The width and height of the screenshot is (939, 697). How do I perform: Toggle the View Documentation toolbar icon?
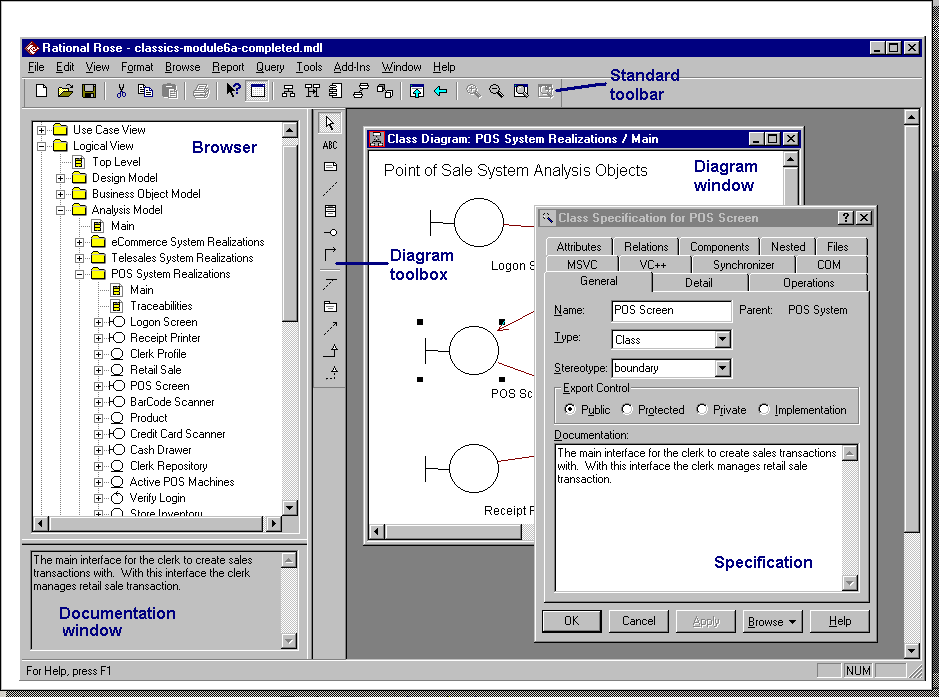pos(258,91)
